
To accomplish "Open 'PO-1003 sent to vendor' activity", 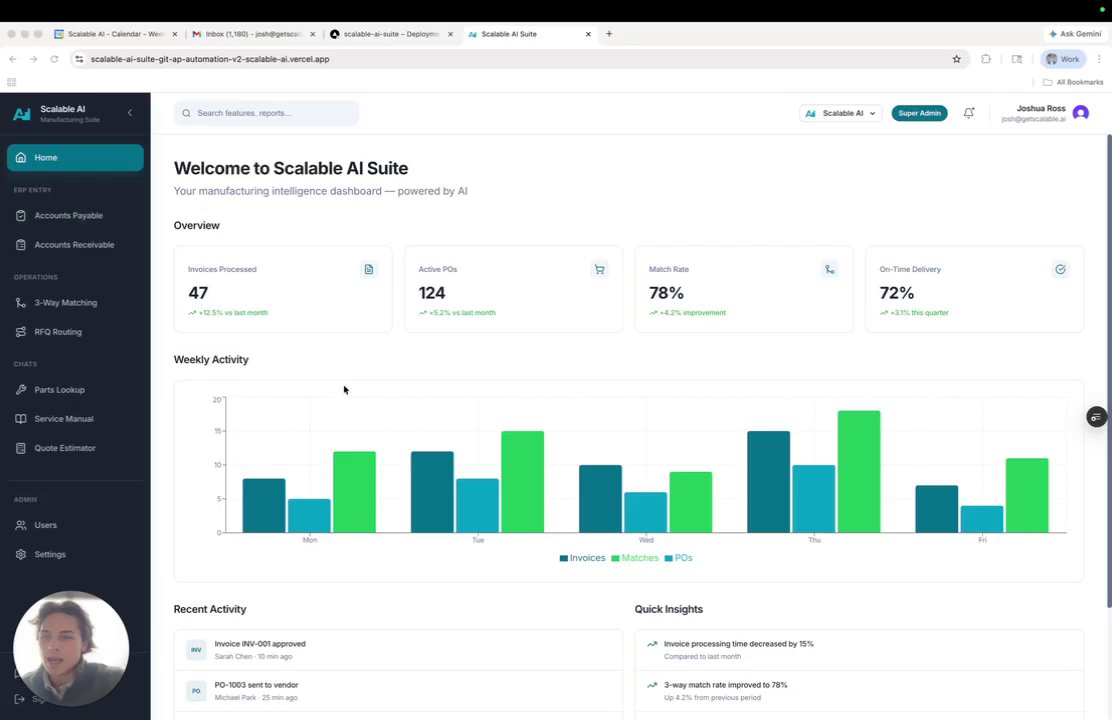I will pyautogui.click(x=398, y=691).
